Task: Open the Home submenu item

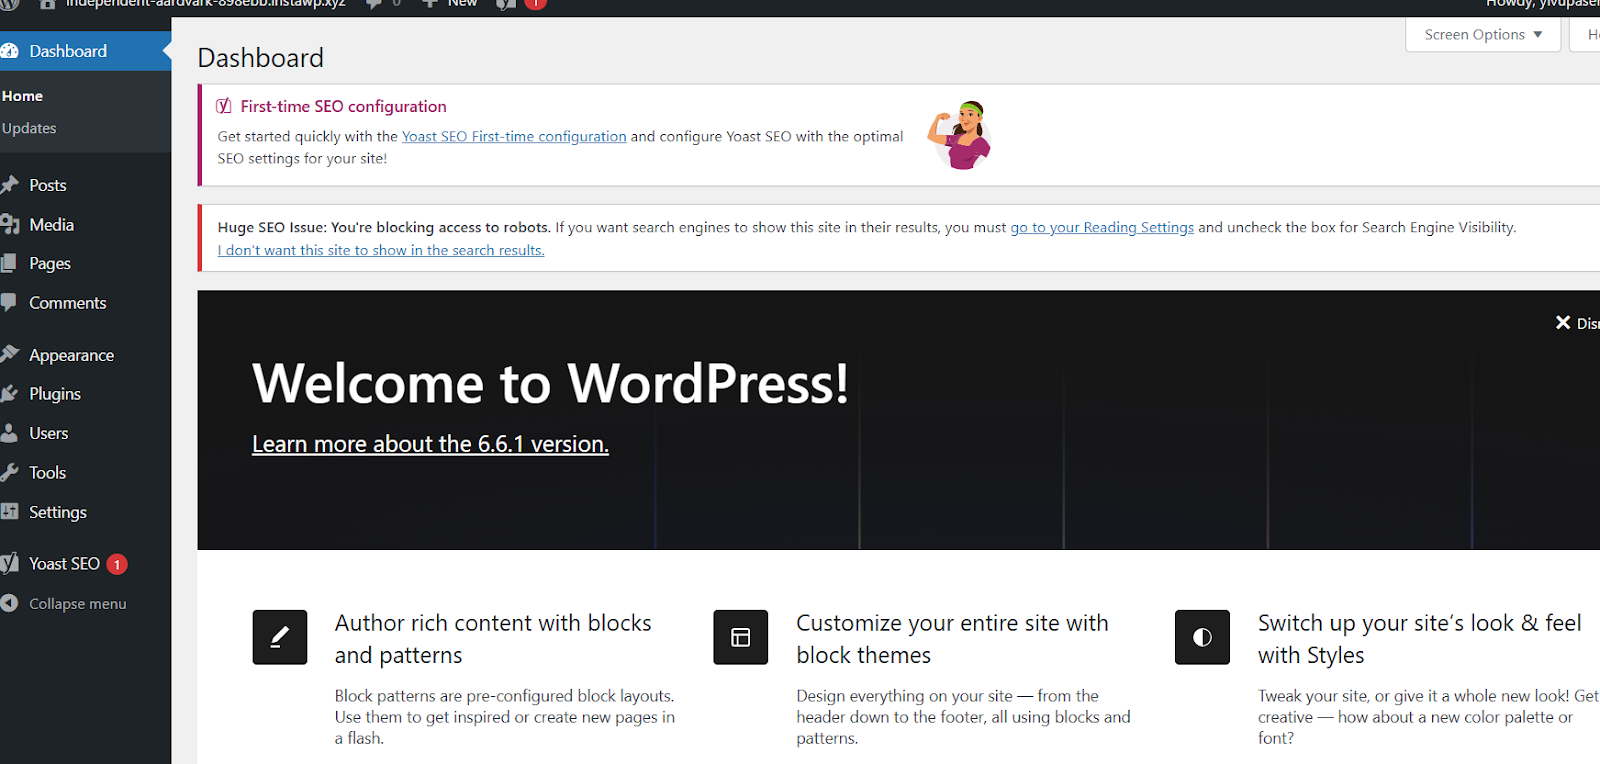Action: pos(22,96)
